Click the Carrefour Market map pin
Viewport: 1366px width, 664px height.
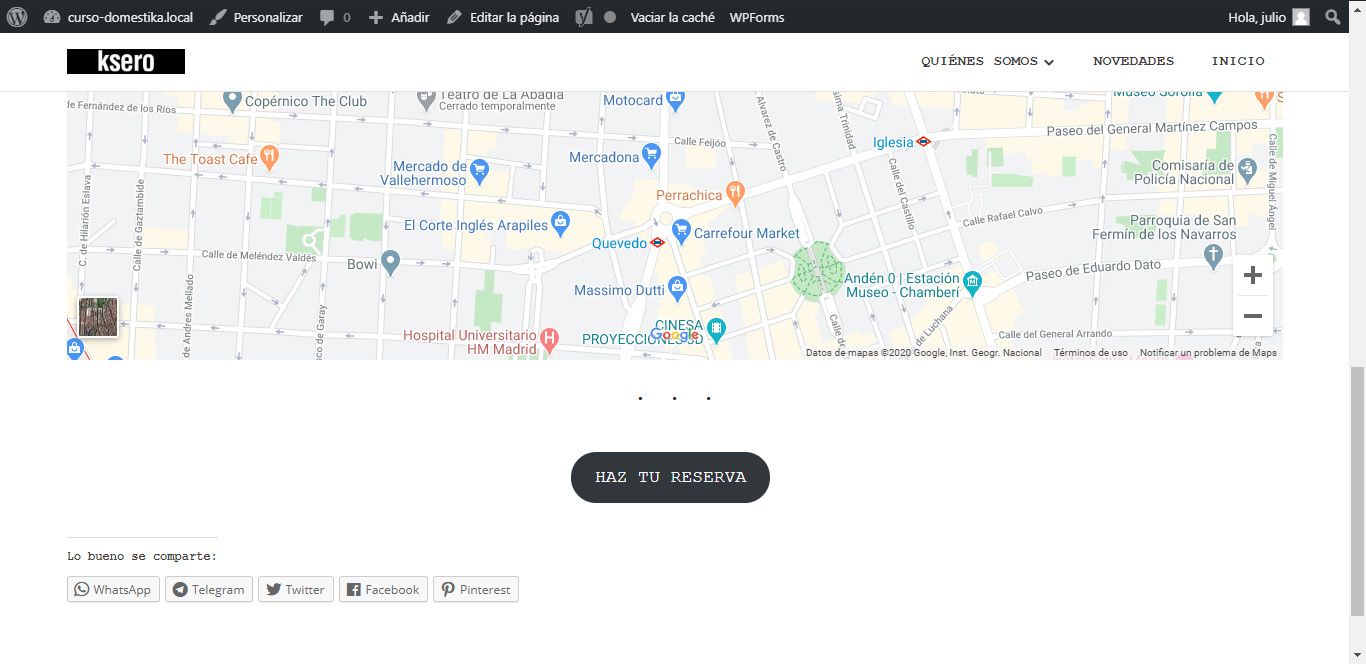[681, 232]
